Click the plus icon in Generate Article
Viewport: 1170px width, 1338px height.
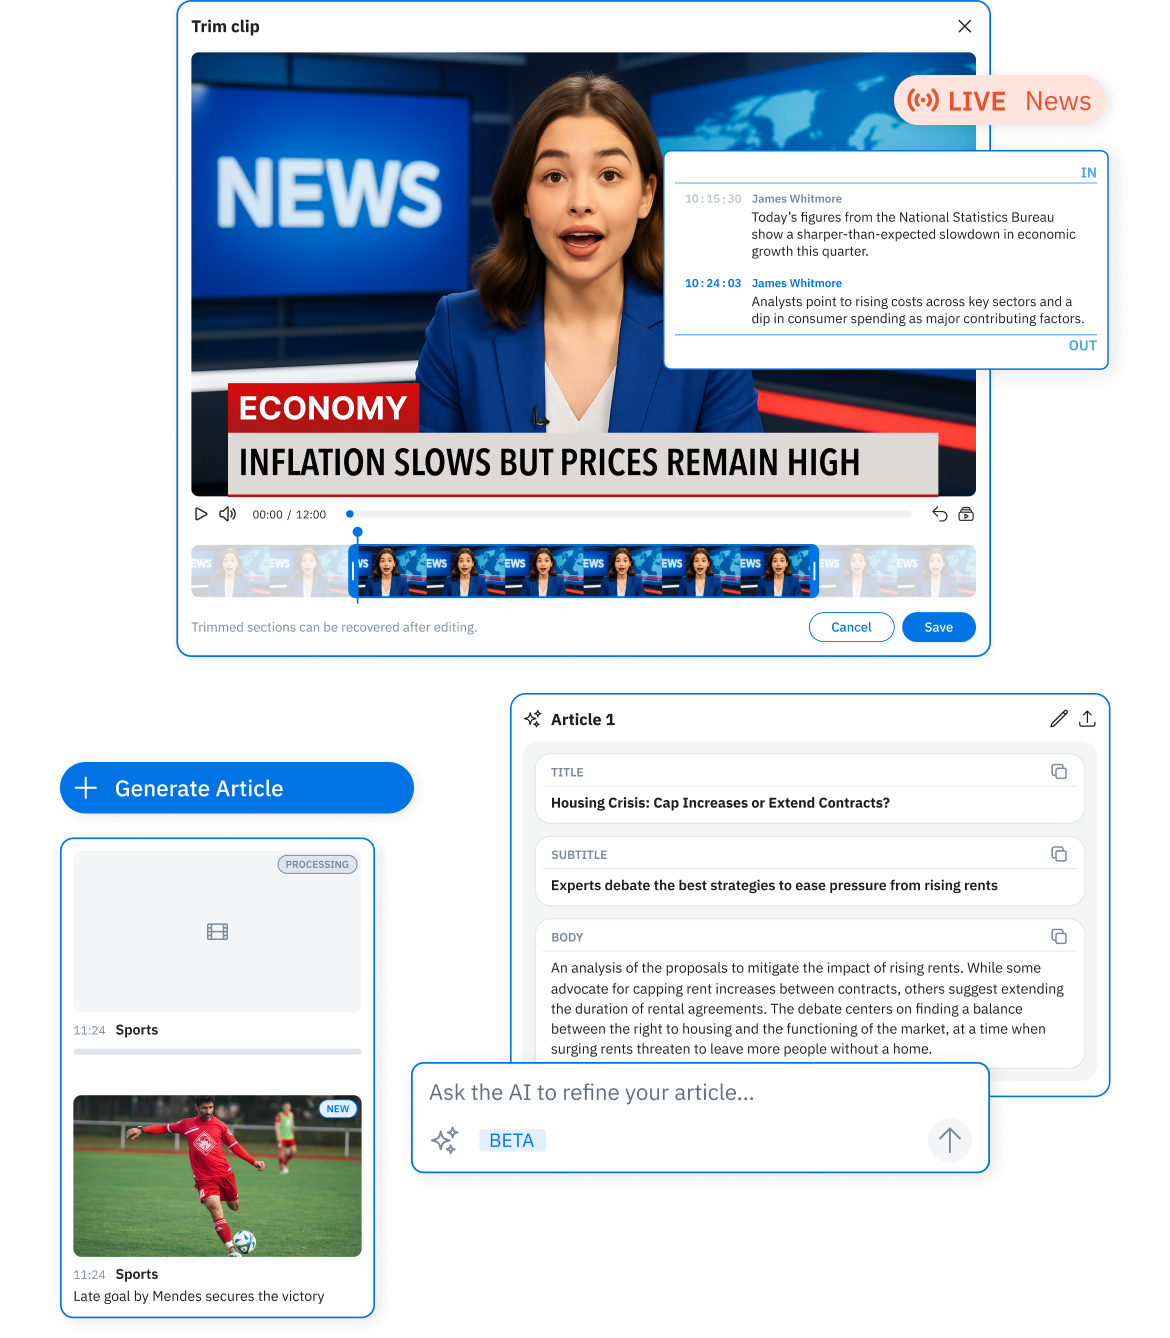point(86,788)
